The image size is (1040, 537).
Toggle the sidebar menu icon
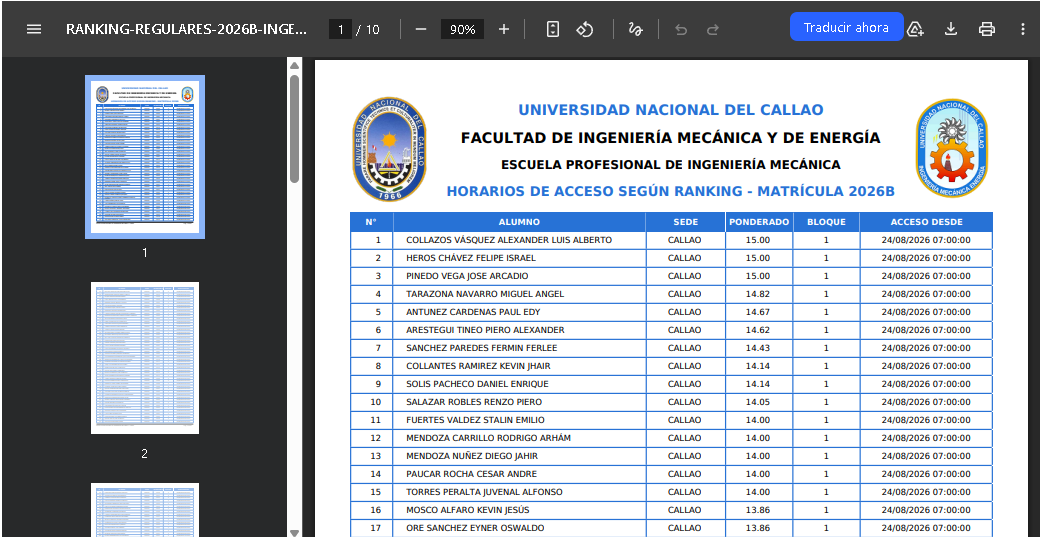[34, 29]
